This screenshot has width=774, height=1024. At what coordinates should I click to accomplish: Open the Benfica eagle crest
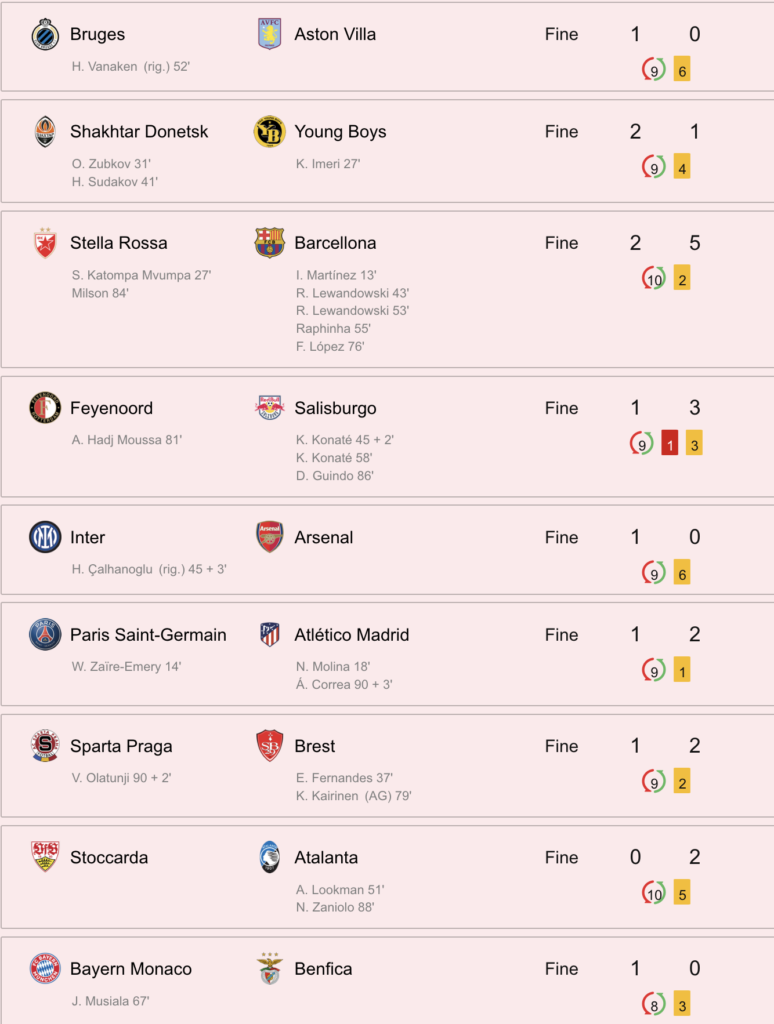(269, 968)
